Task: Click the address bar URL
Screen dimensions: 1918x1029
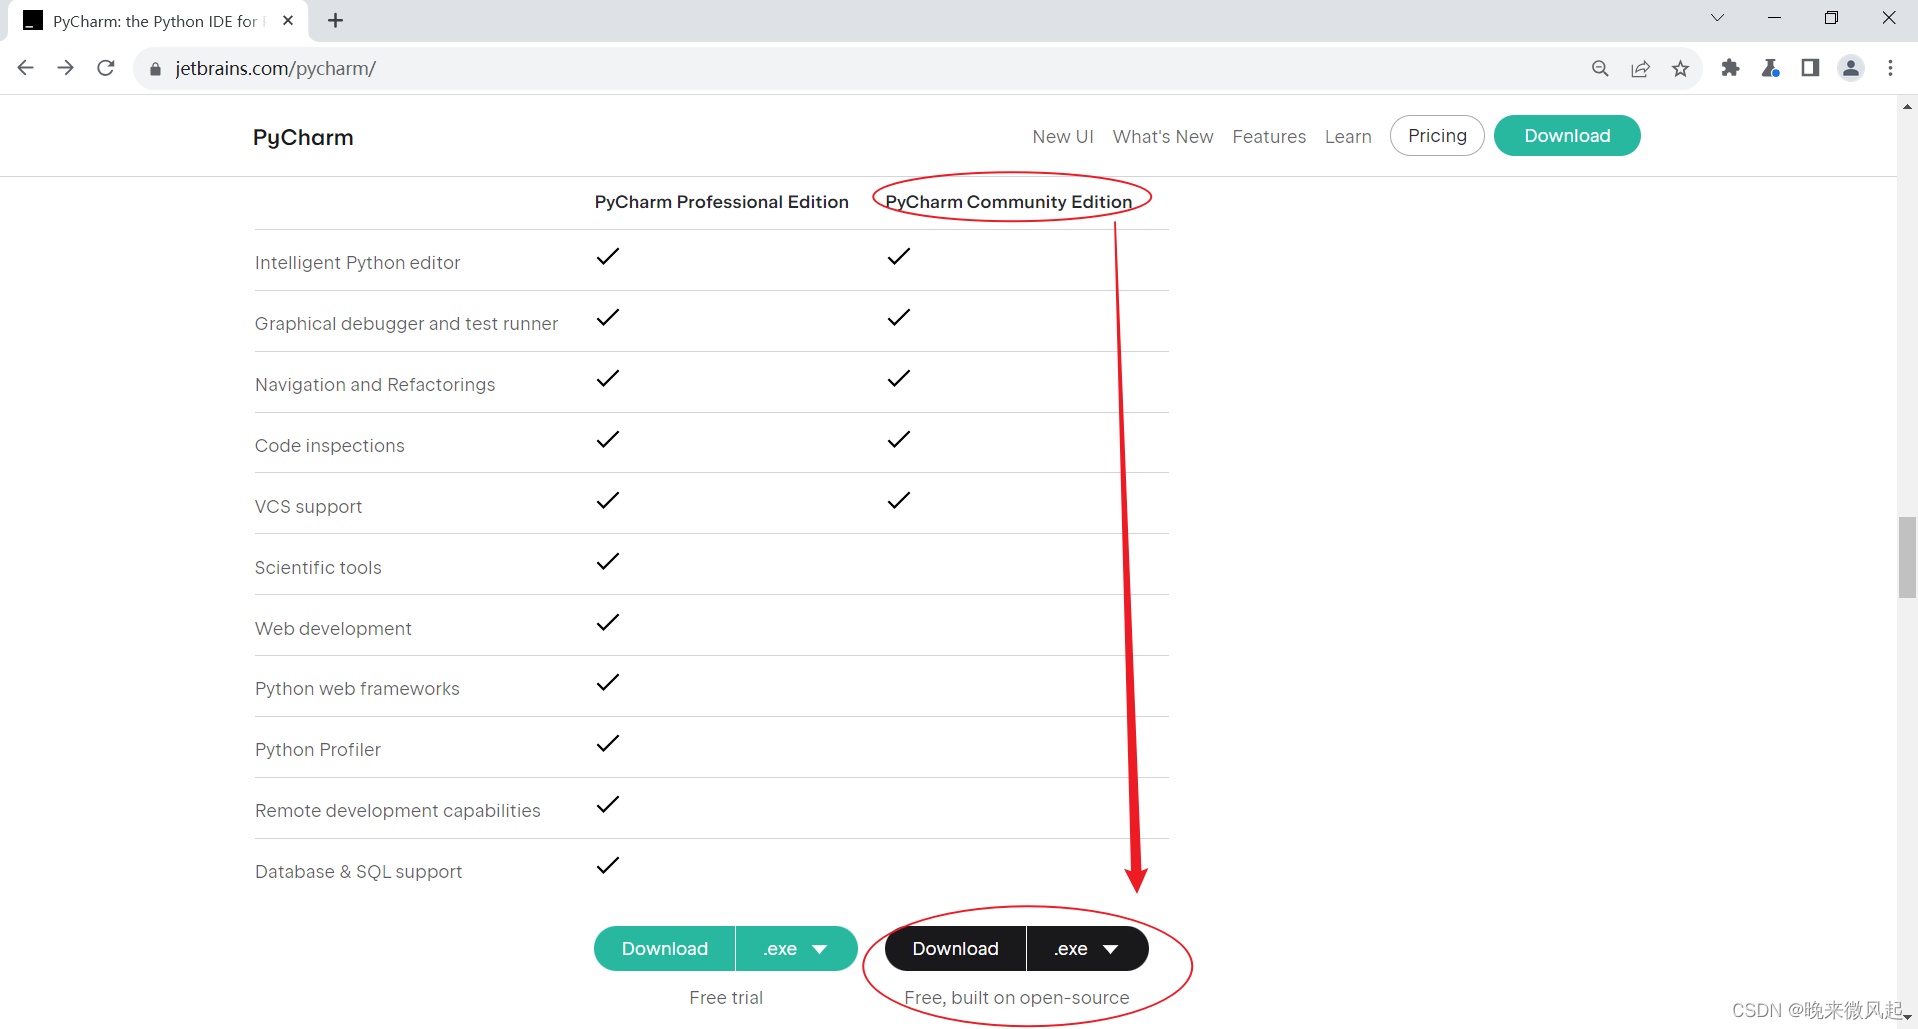Action: point(275,69)
